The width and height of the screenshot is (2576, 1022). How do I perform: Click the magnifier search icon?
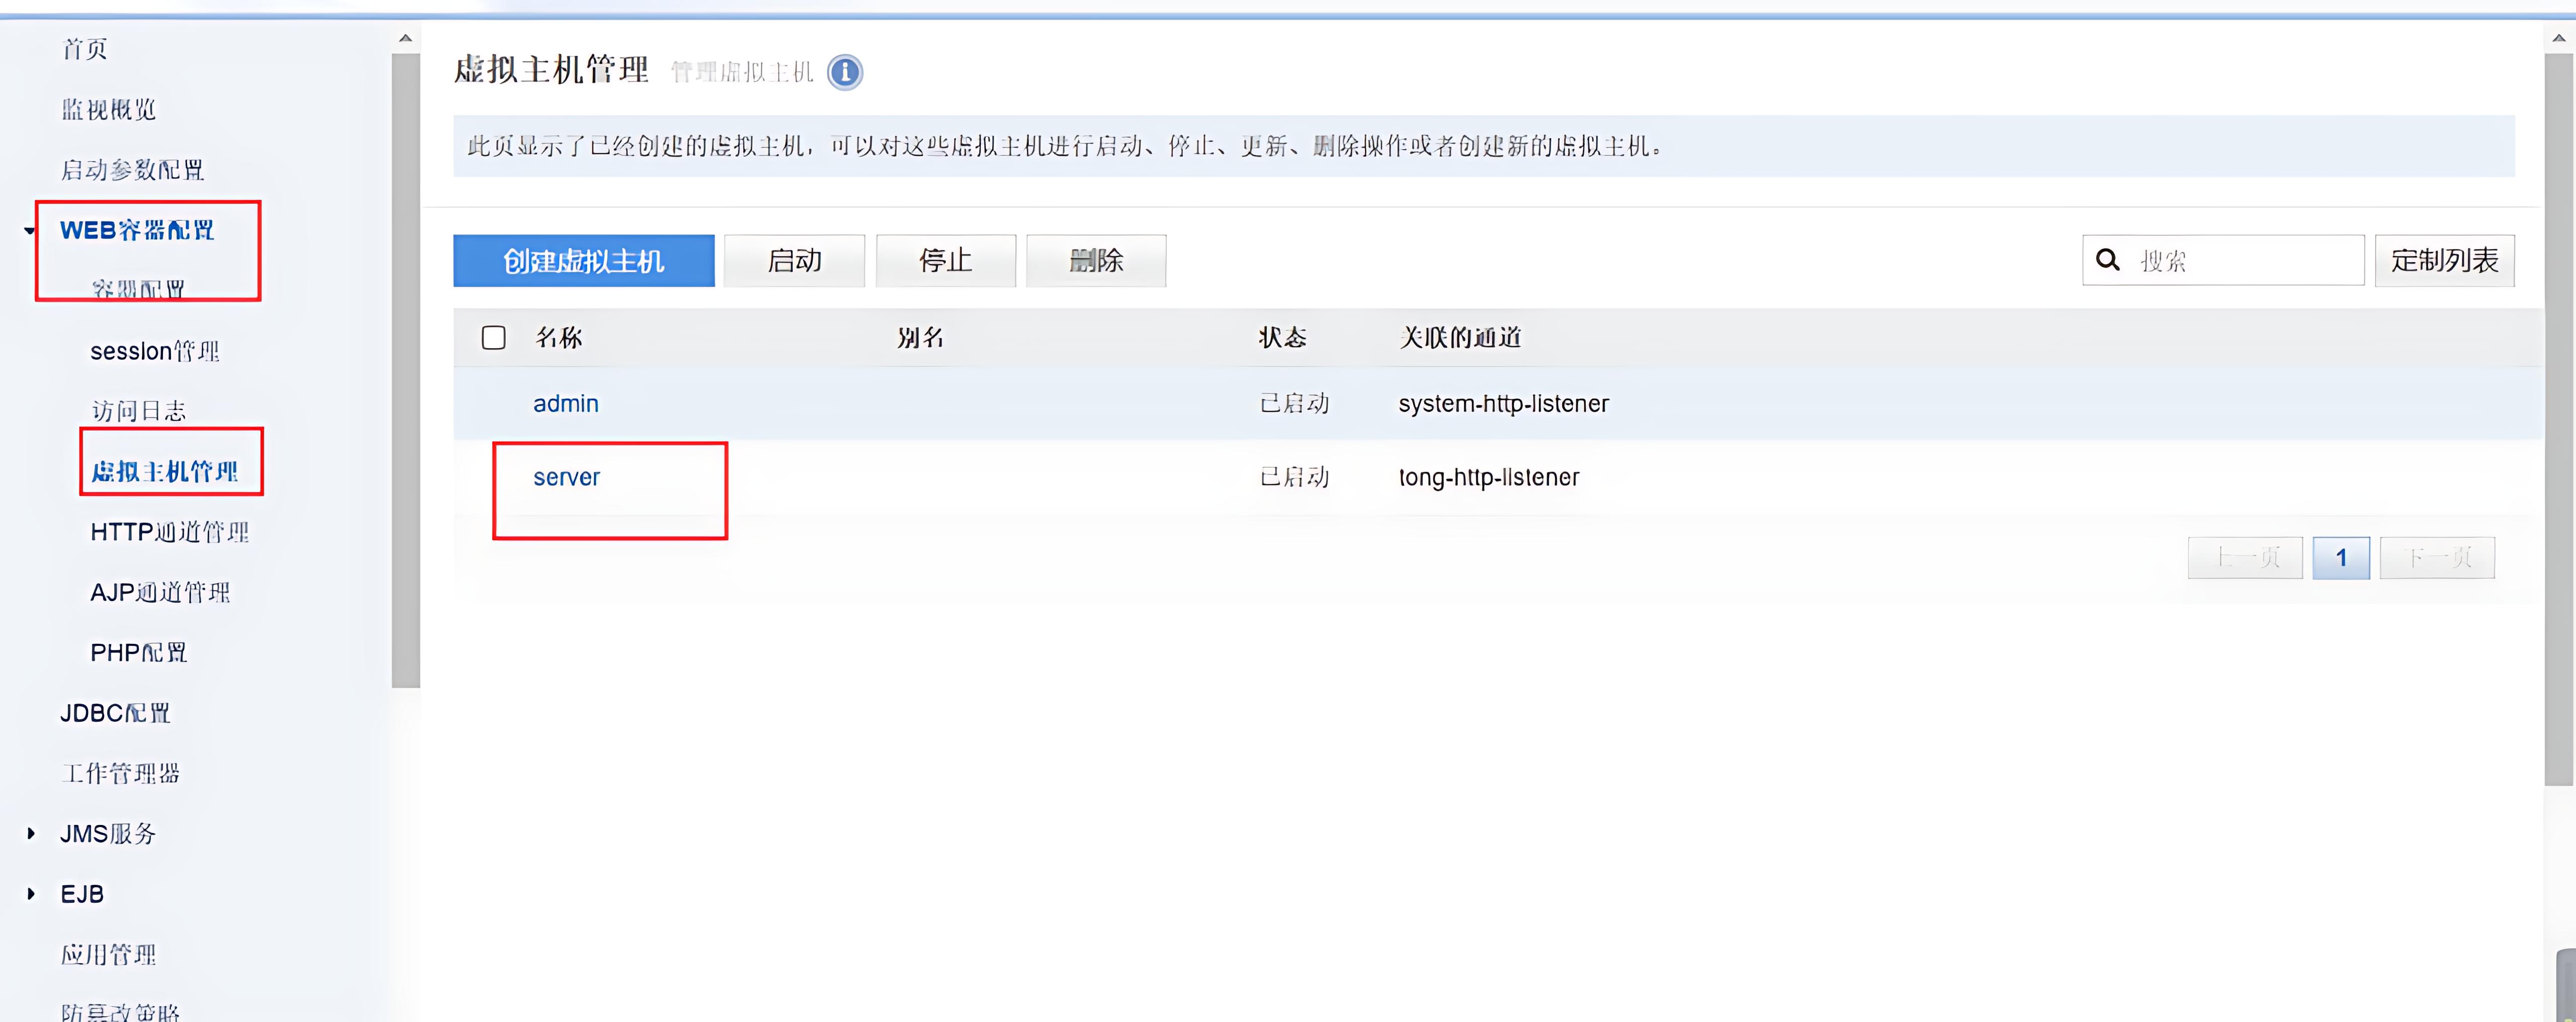point(2107,260)
